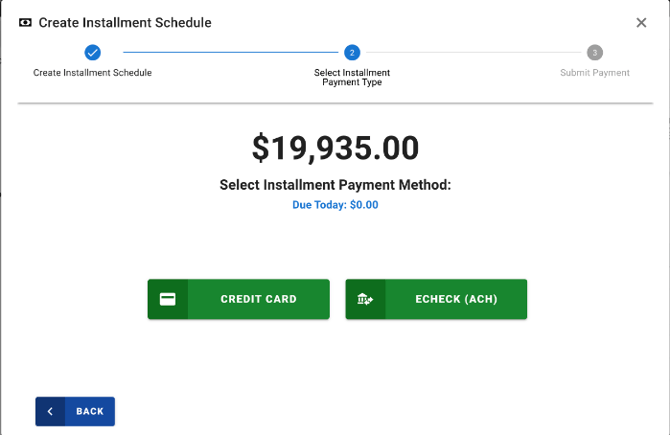Click the 'Select Installment Payment Method:' heading
Image resolution: width=670 pixels, height=435 pixels.
335,185
